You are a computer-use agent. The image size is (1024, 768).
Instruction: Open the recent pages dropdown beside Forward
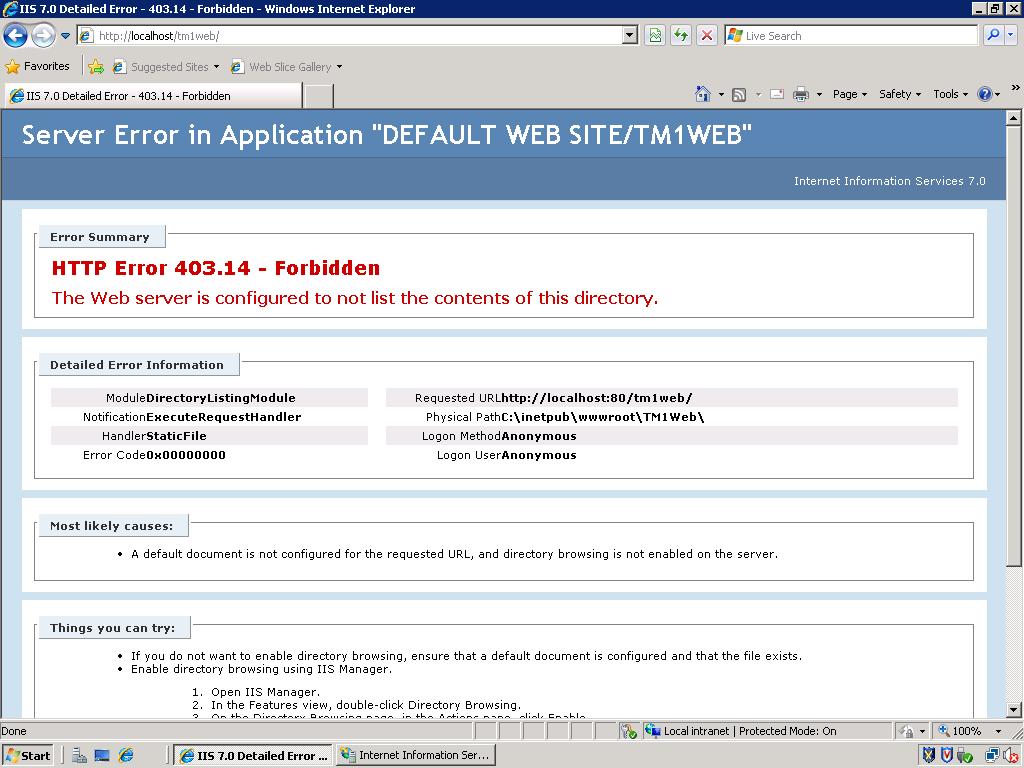[x=65, y=36]
